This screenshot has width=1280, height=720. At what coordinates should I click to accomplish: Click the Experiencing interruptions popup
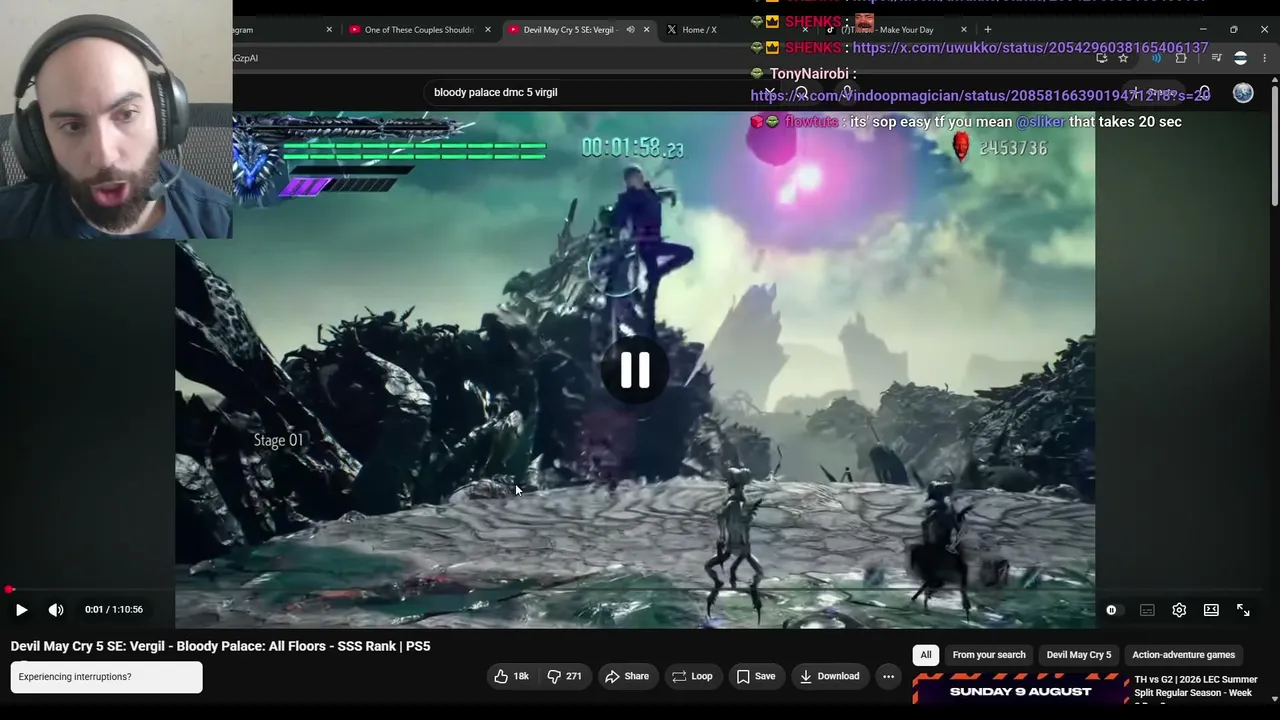(x=106, y=677)
